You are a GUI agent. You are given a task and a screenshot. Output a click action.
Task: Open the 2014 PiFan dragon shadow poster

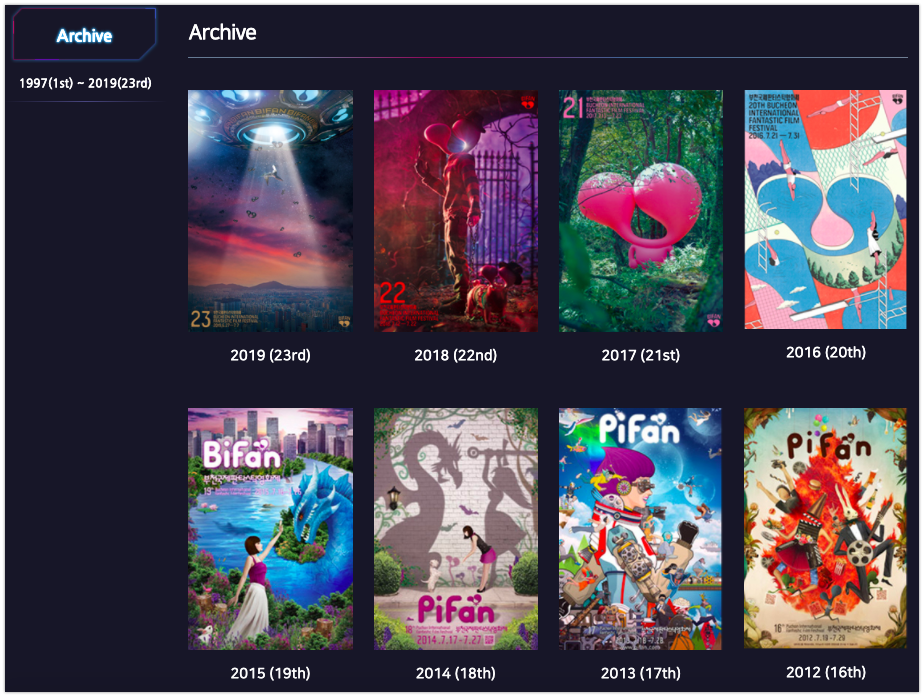coord(456,529)
